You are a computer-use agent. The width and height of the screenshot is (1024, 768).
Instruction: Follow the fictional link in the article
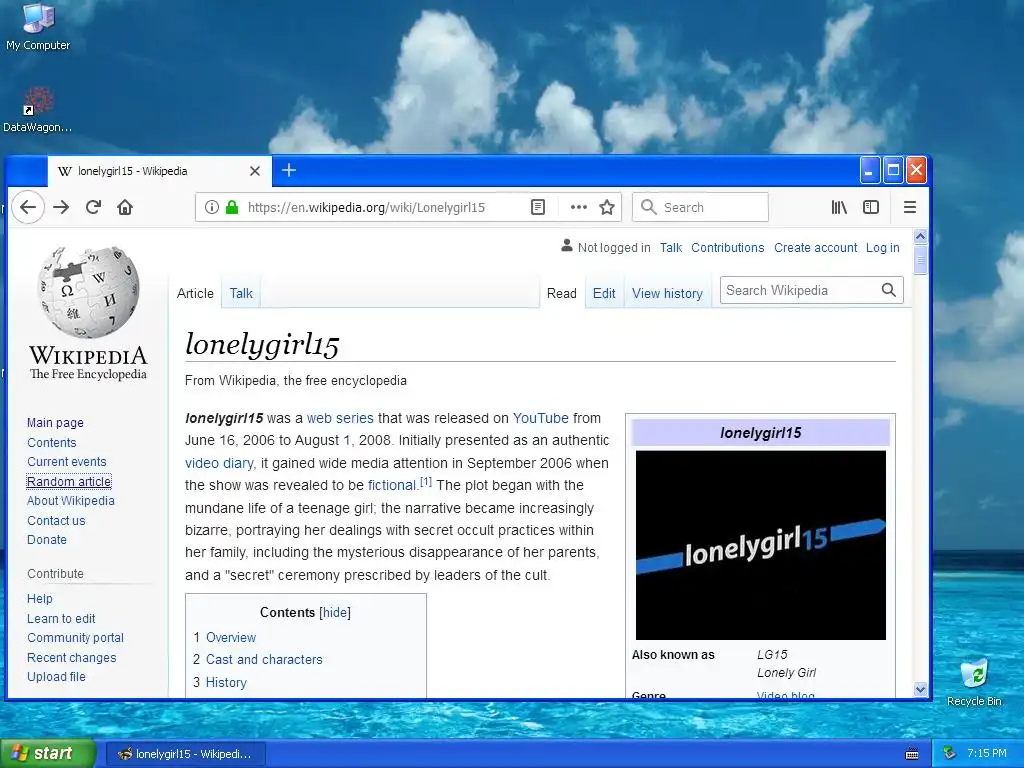tap(392, 485)
